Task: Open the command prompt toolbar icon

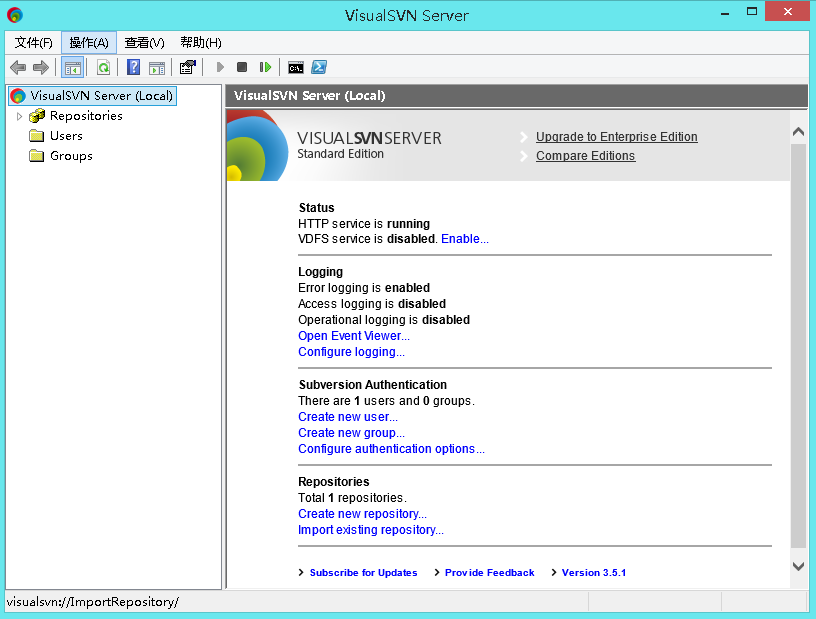Action: (295, 67)
